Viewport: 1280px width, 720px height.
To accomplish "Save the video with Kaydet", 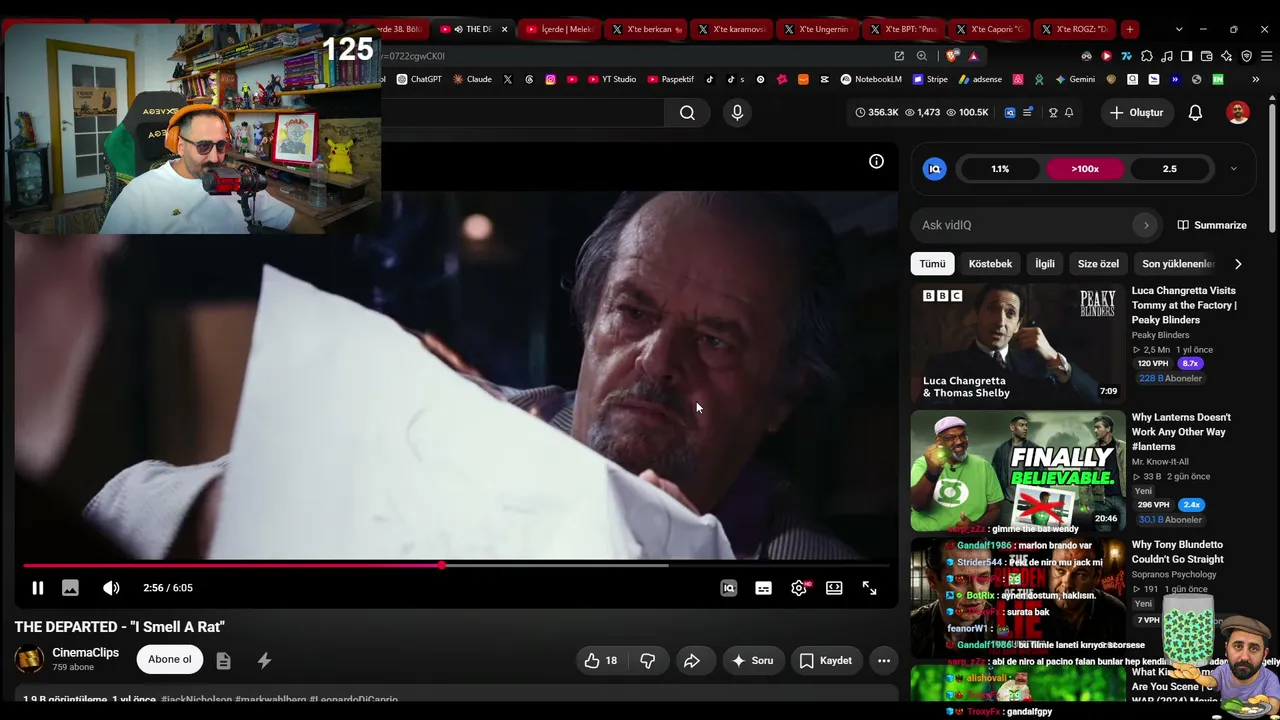I will pyautogui.click(x=826, y=660).
